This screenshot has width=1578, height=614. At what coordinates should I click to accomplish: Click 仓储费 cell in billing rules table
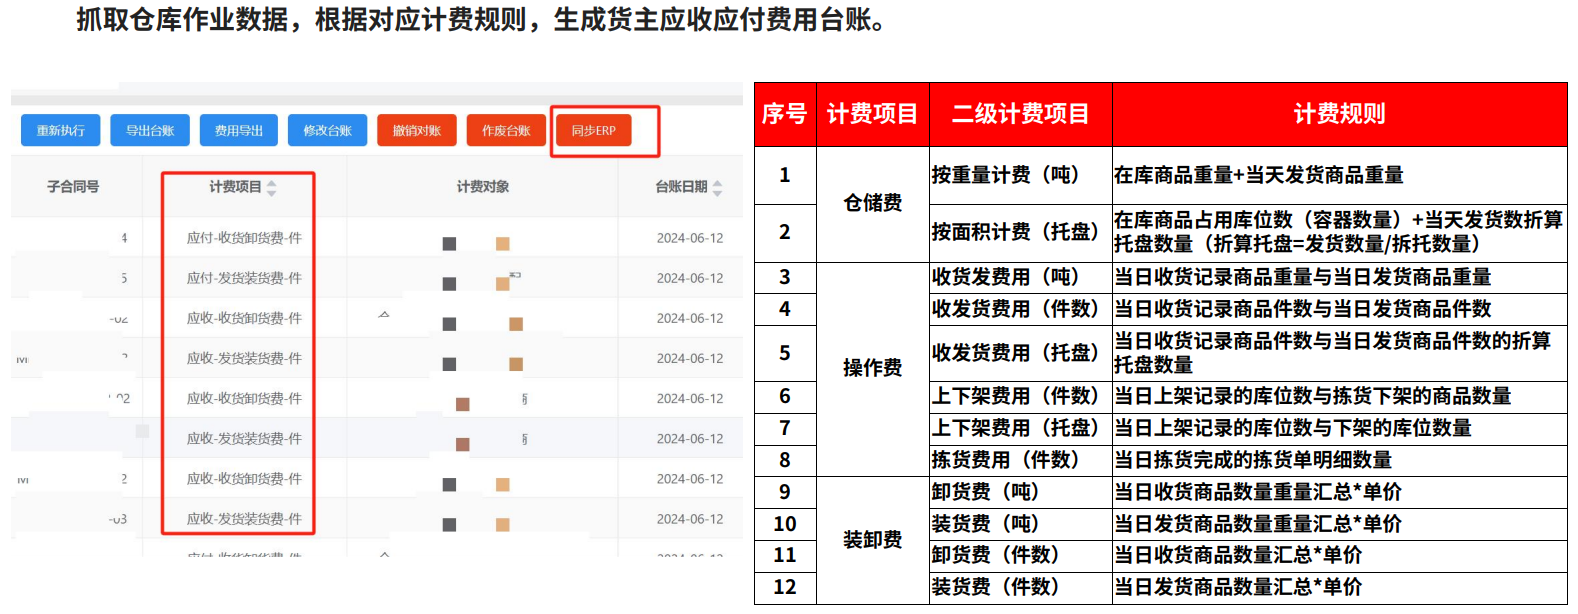(873, 204)
